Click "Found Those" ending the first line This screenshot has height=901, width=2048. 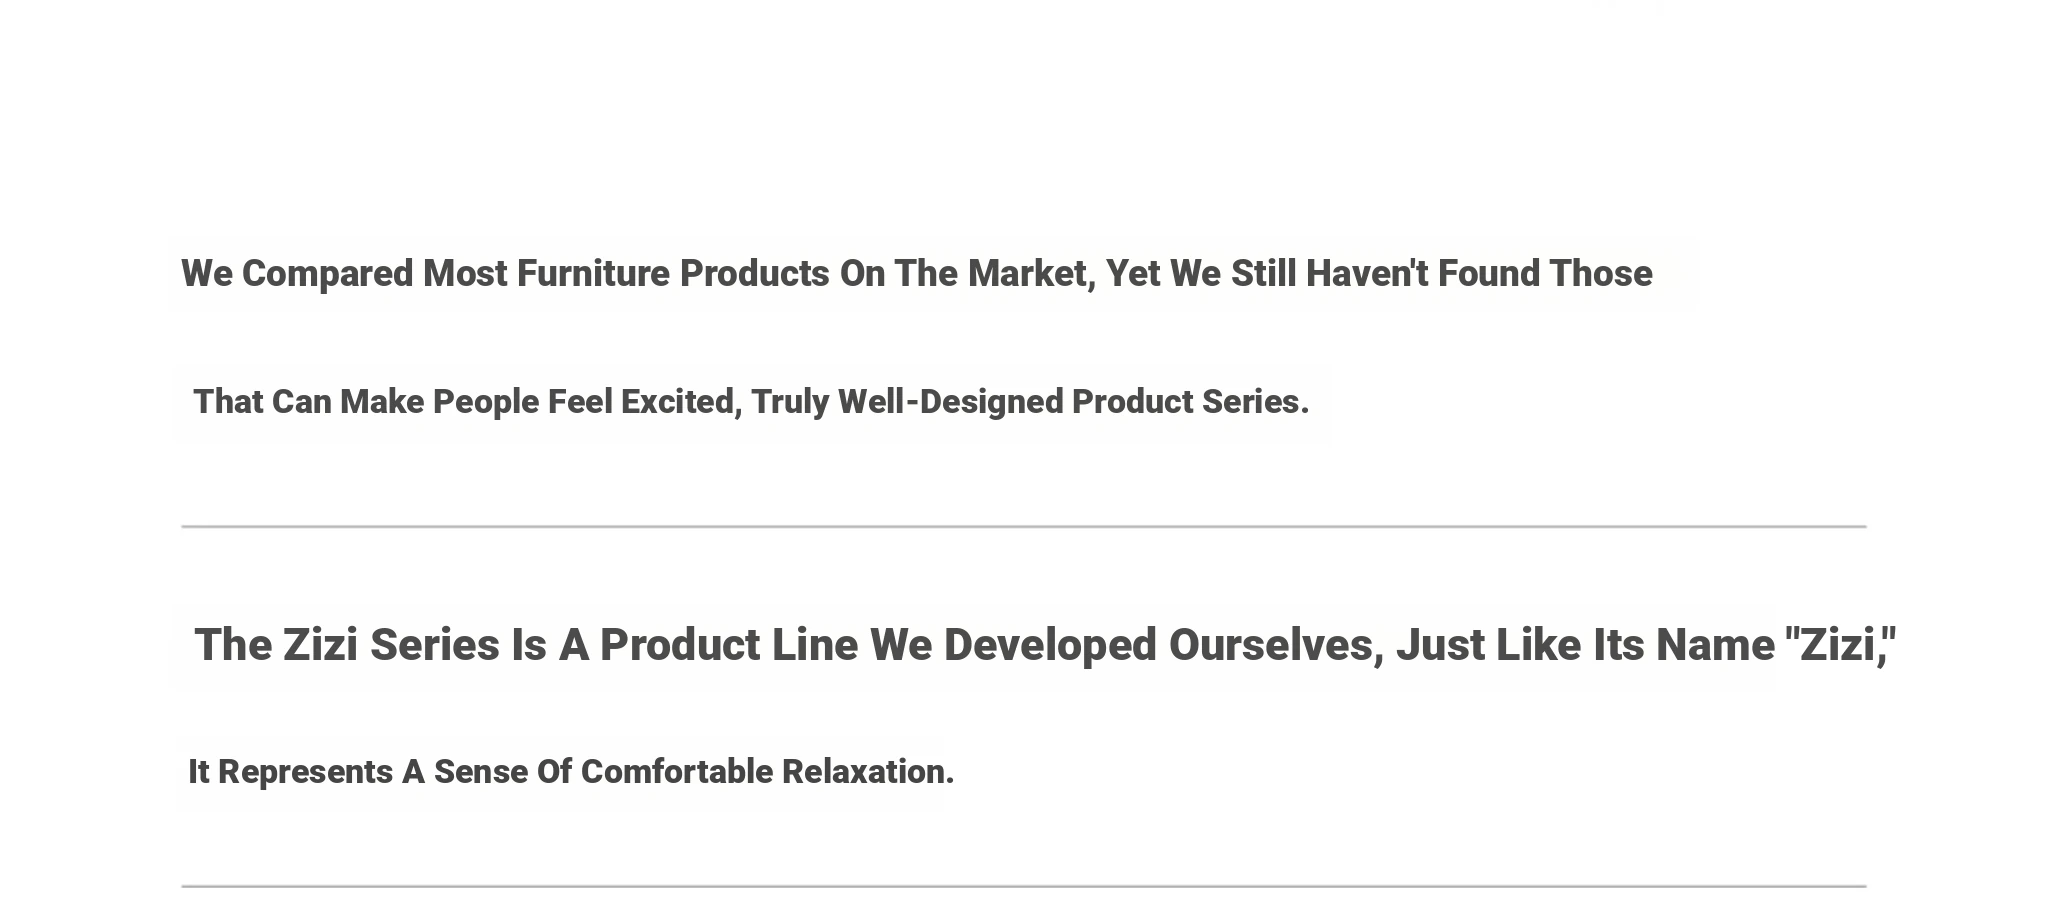point(1545,274)
